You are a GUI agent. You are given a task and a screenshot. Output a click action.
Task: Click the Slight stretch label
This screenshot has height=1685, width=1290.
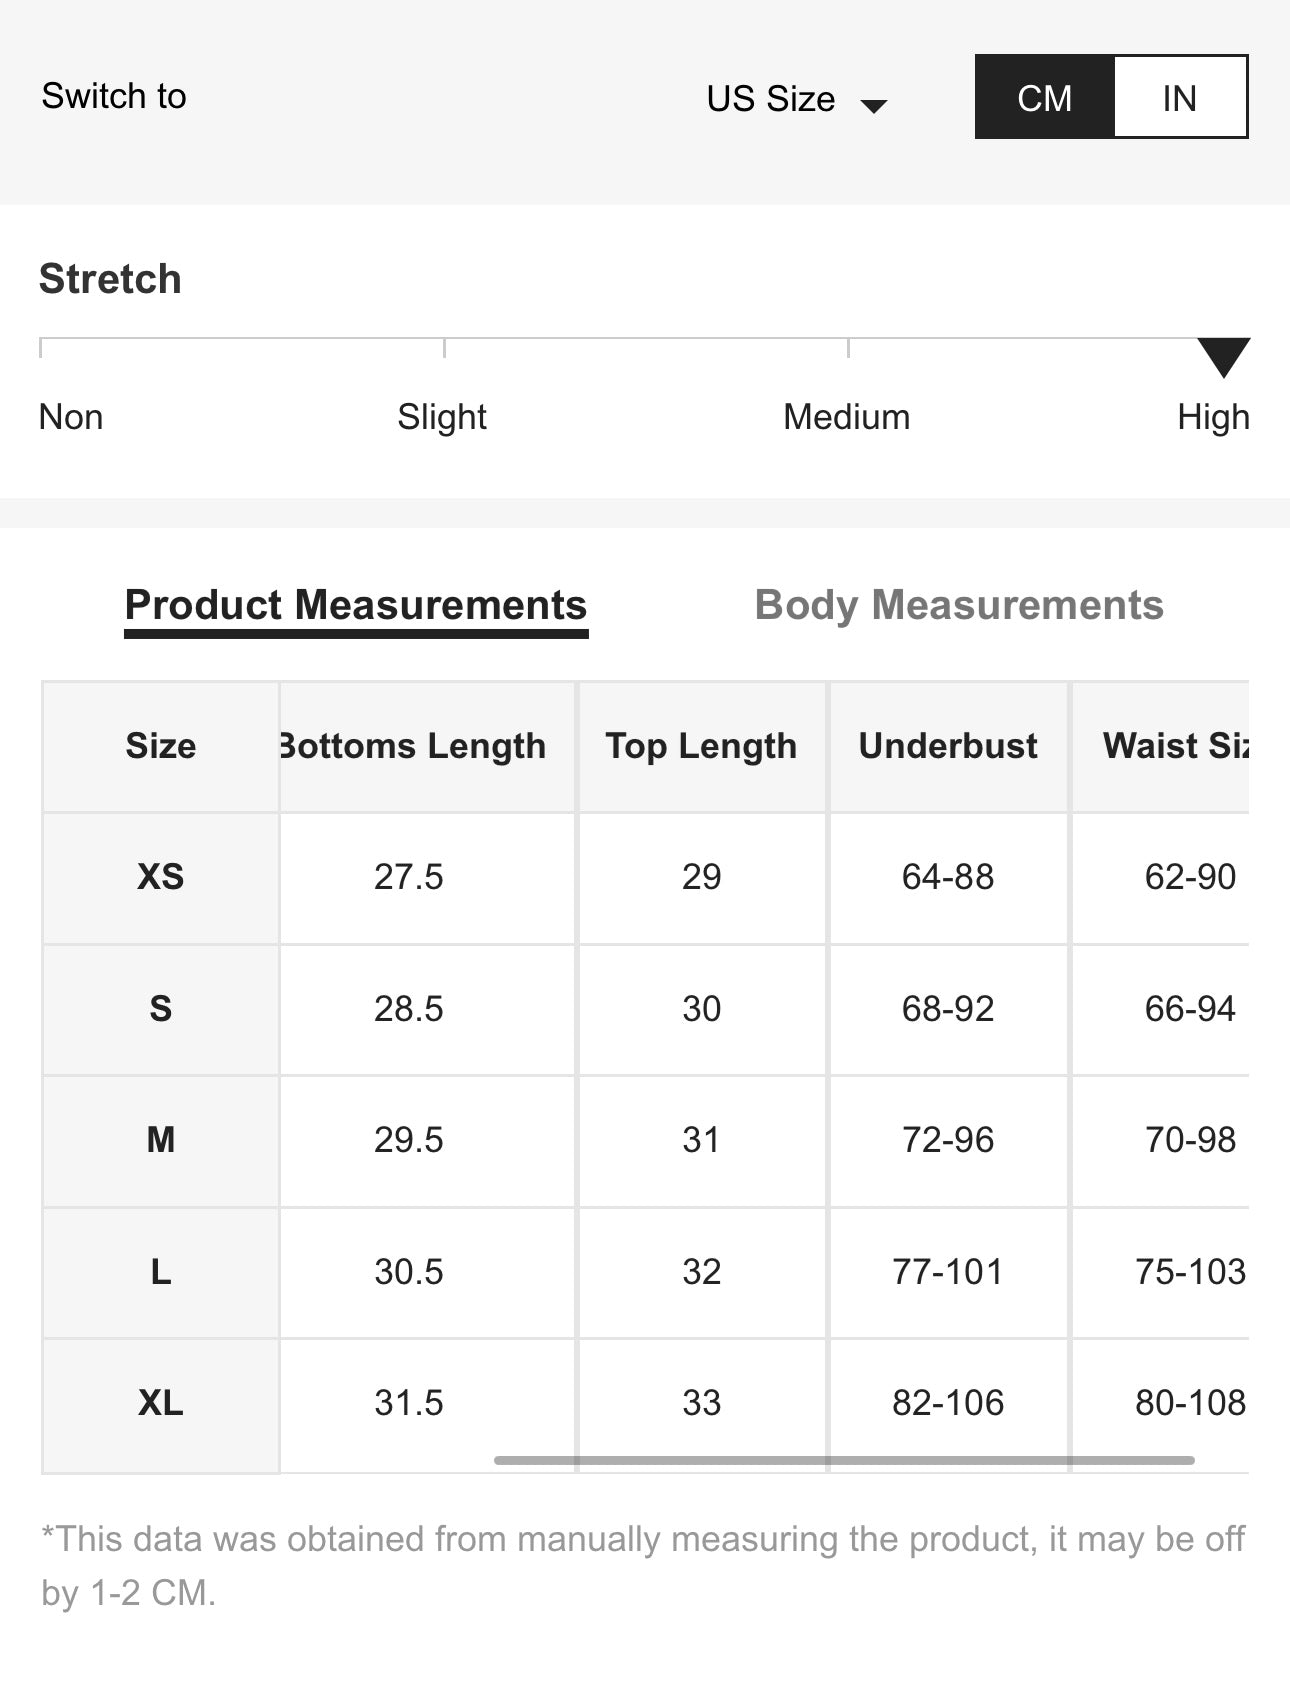coord(441,417)
